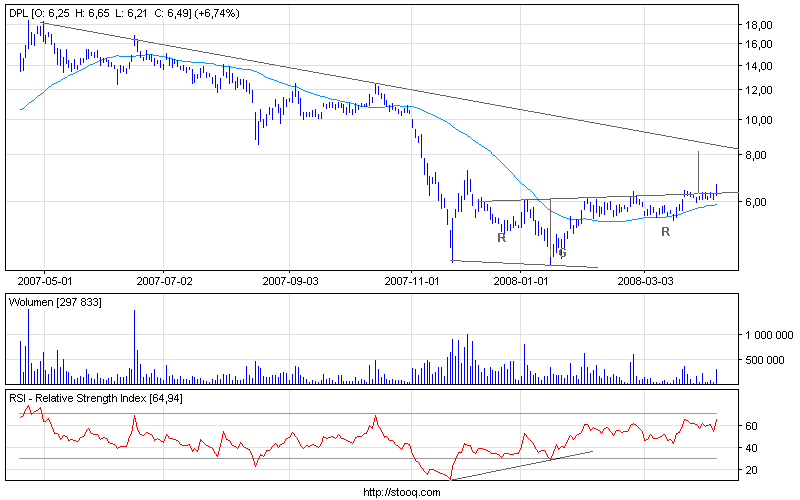Click the G head marker on the chart
Image resolution: width=800 pixels, height=500 pixels.
(562, 253)
